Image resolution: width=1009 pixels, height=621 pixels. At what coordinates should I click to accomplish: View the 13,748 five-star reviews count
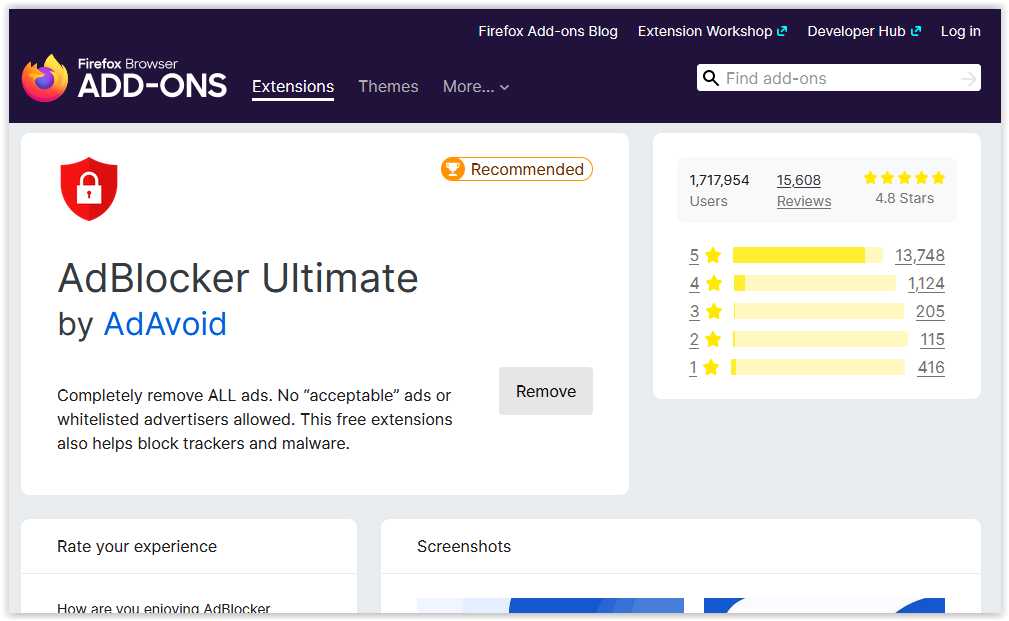pos(920,255)
